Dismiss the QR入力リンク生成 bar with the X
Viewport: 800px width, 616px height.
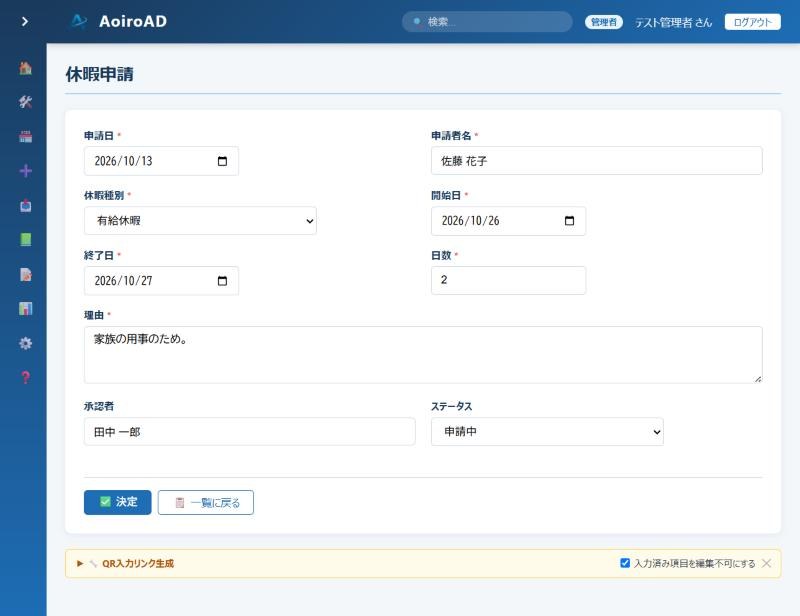[x=766, y=563]
